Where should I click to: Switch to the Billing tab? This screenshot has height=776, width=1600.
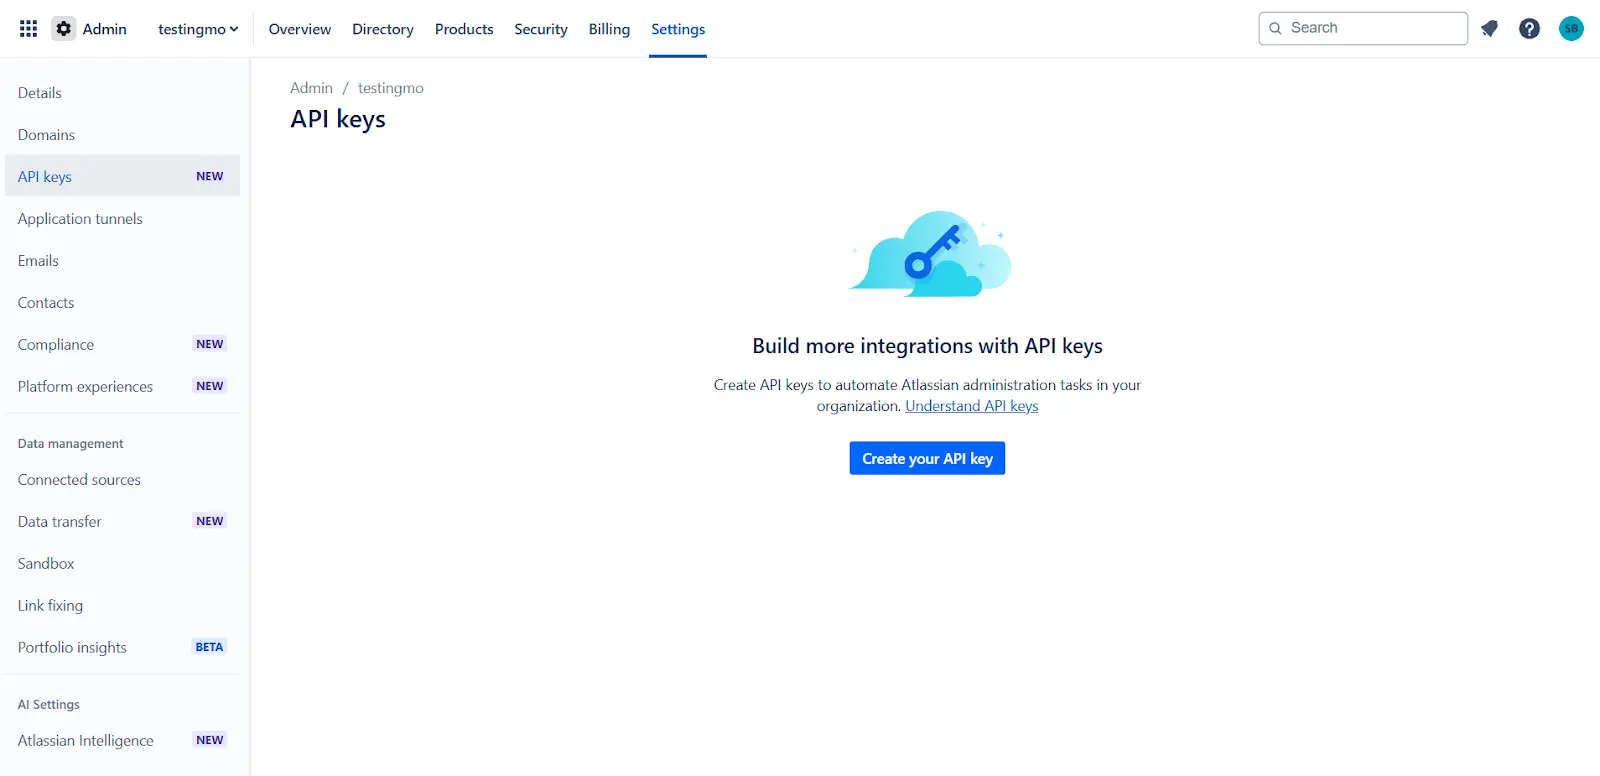pos(609,29)
